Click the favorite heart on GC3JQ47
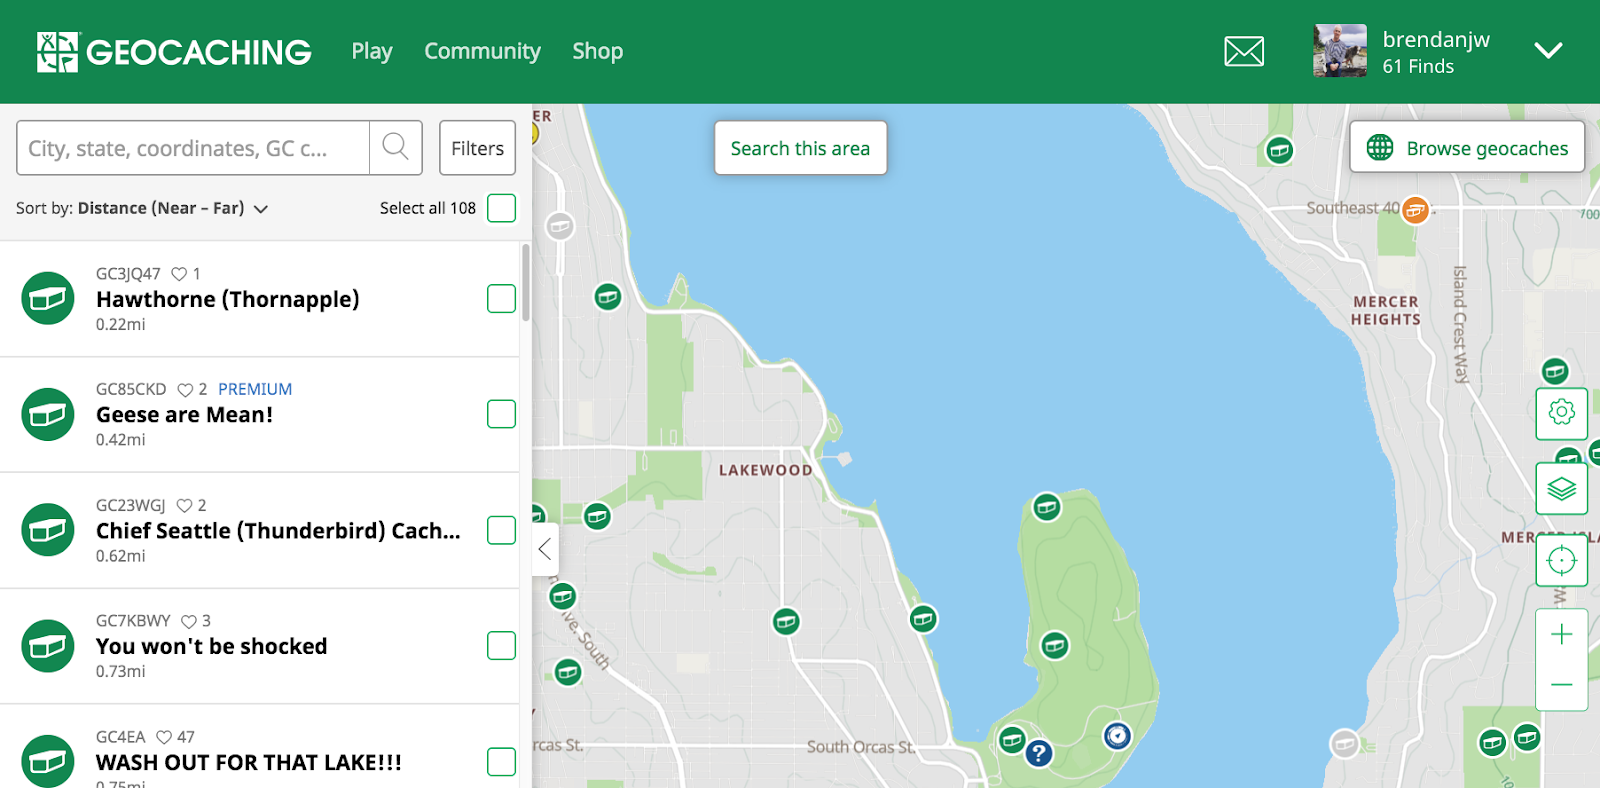 [179, 274]
